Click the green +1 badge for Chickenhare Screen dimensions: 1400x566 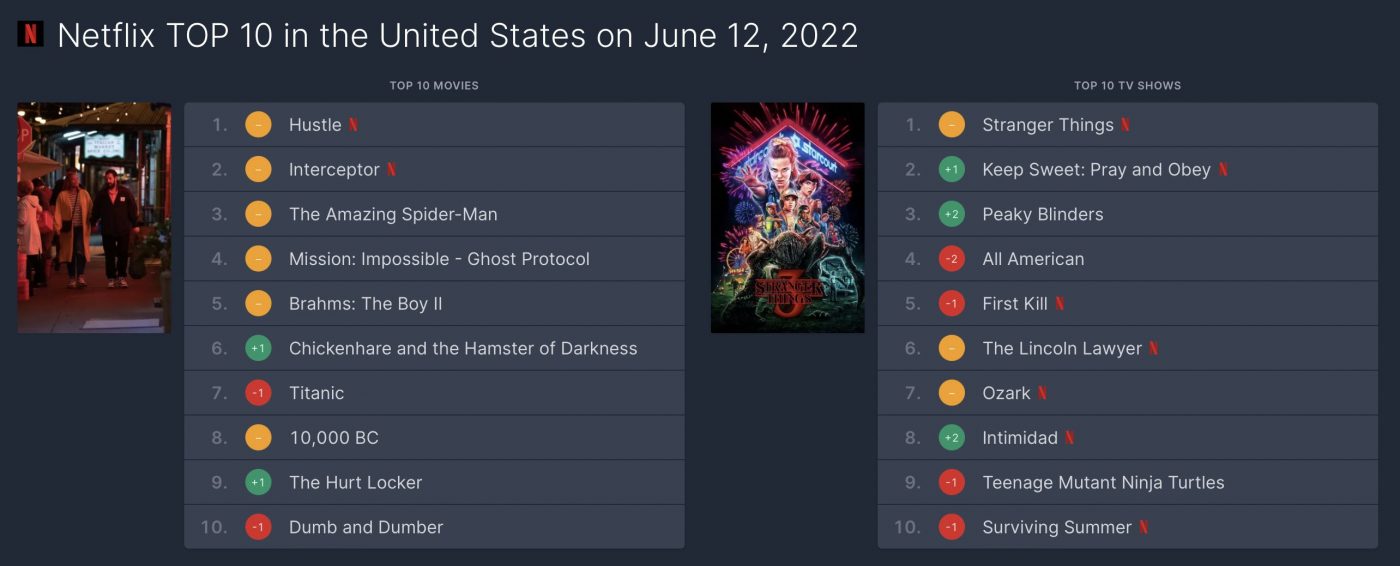(258, 348)
